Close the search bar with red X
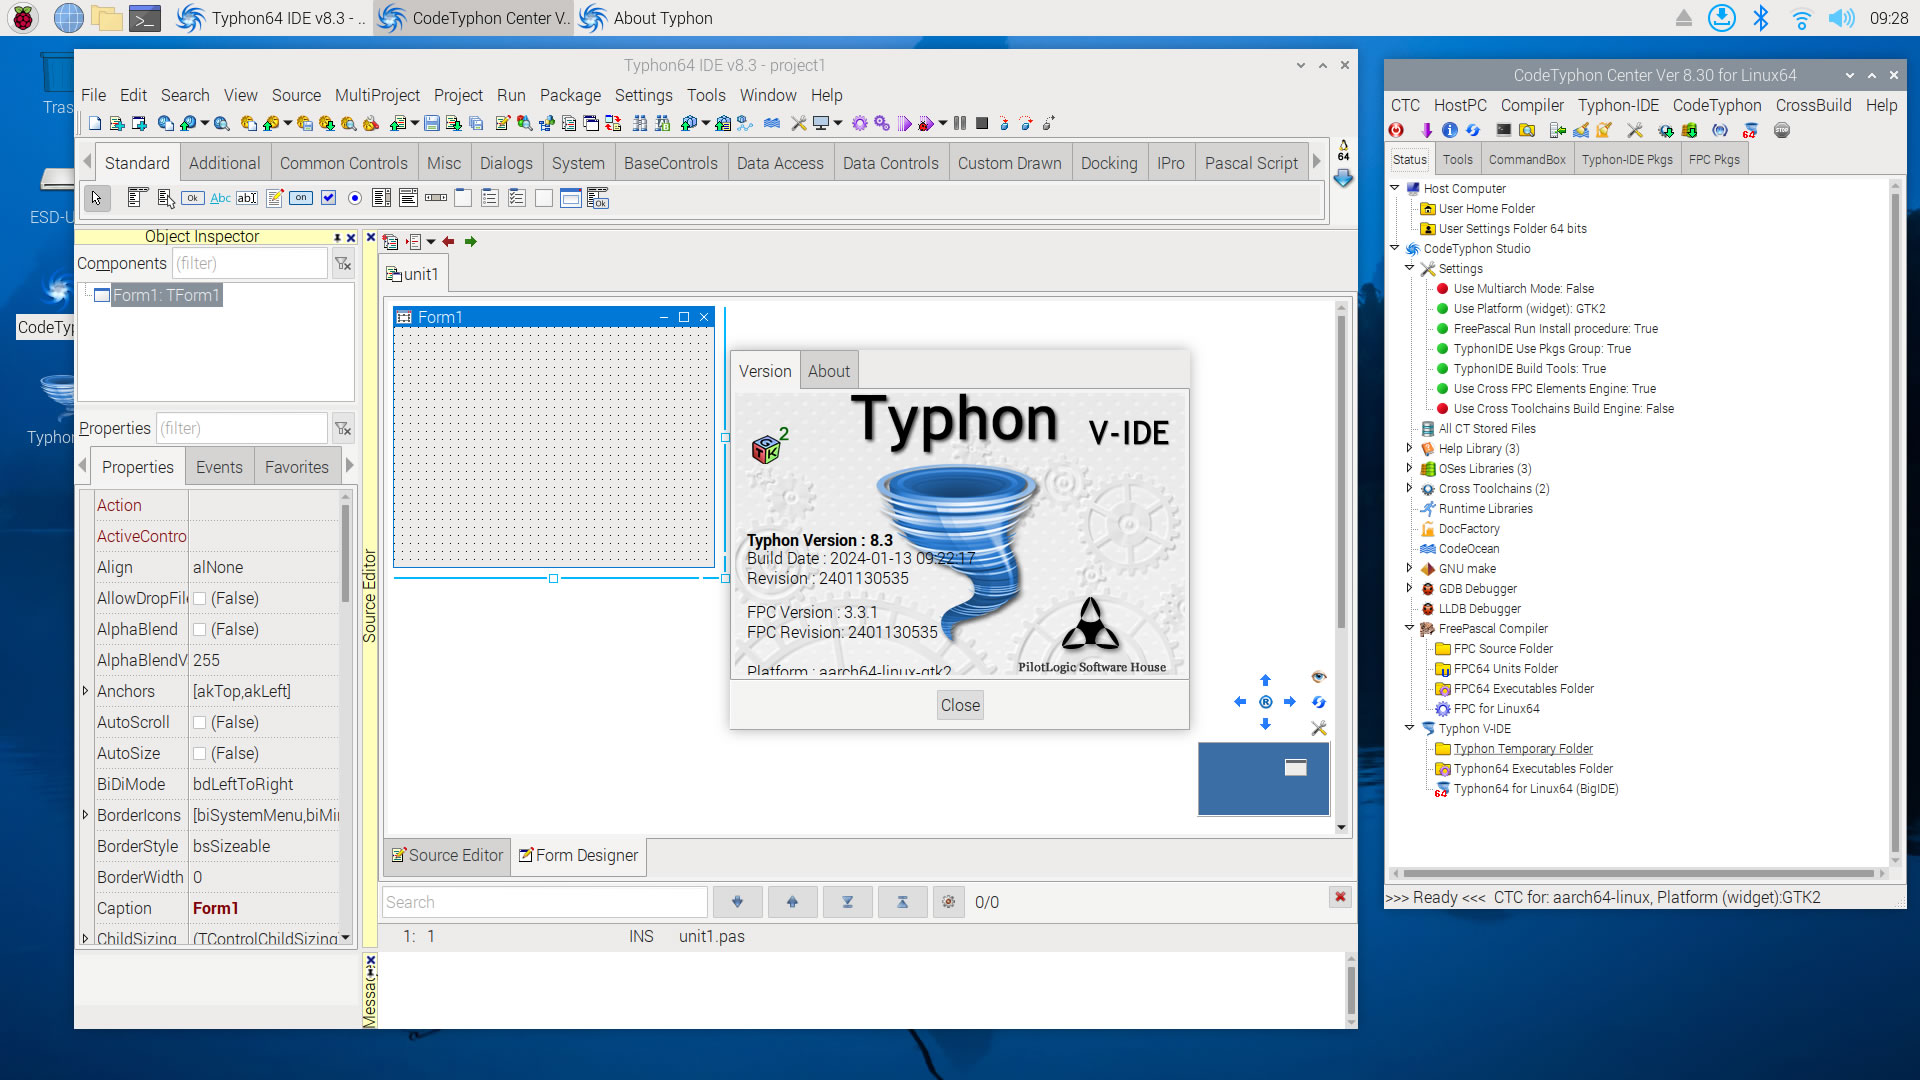 (1340, 897)
